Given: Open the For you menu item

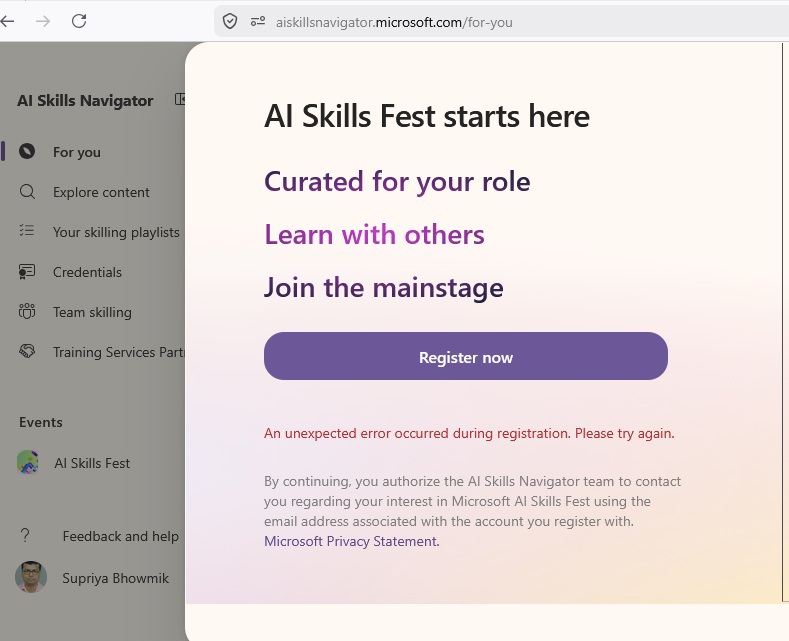Looking at the screenshot, I should tap(76, 152).
